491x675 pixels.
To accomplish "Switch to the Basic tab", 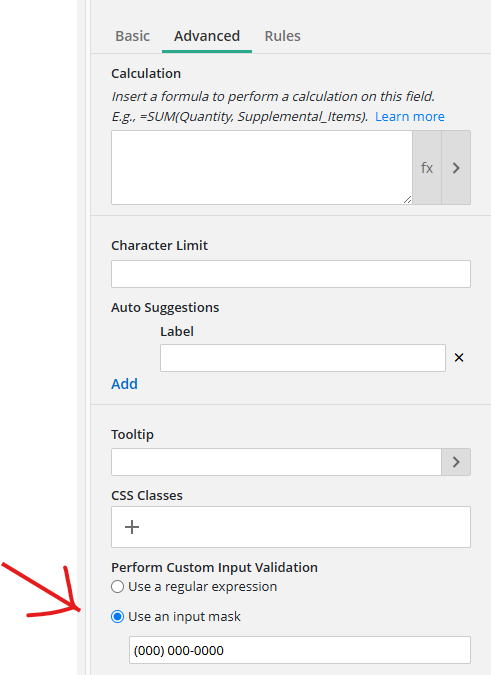I will 133,36.
